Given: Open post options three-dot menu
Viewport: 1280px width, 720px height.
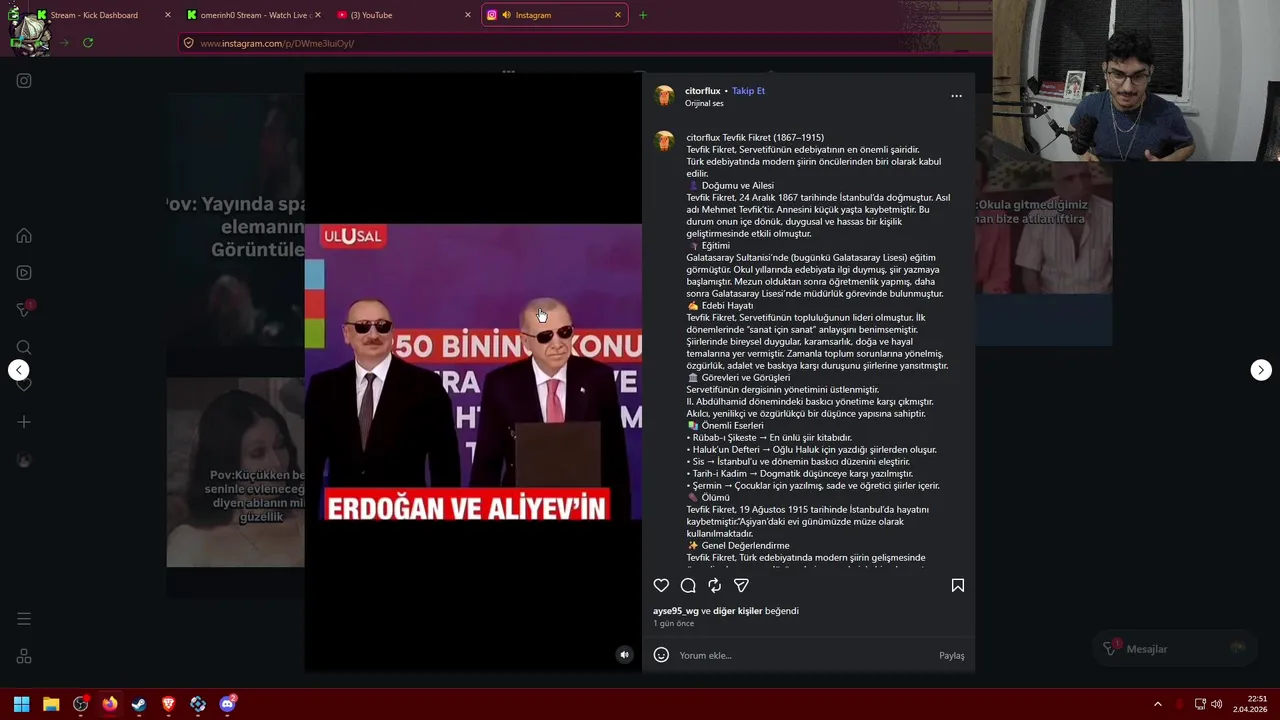Looking at the screenshot, I should pyautogui.click(x=956, y=96).
